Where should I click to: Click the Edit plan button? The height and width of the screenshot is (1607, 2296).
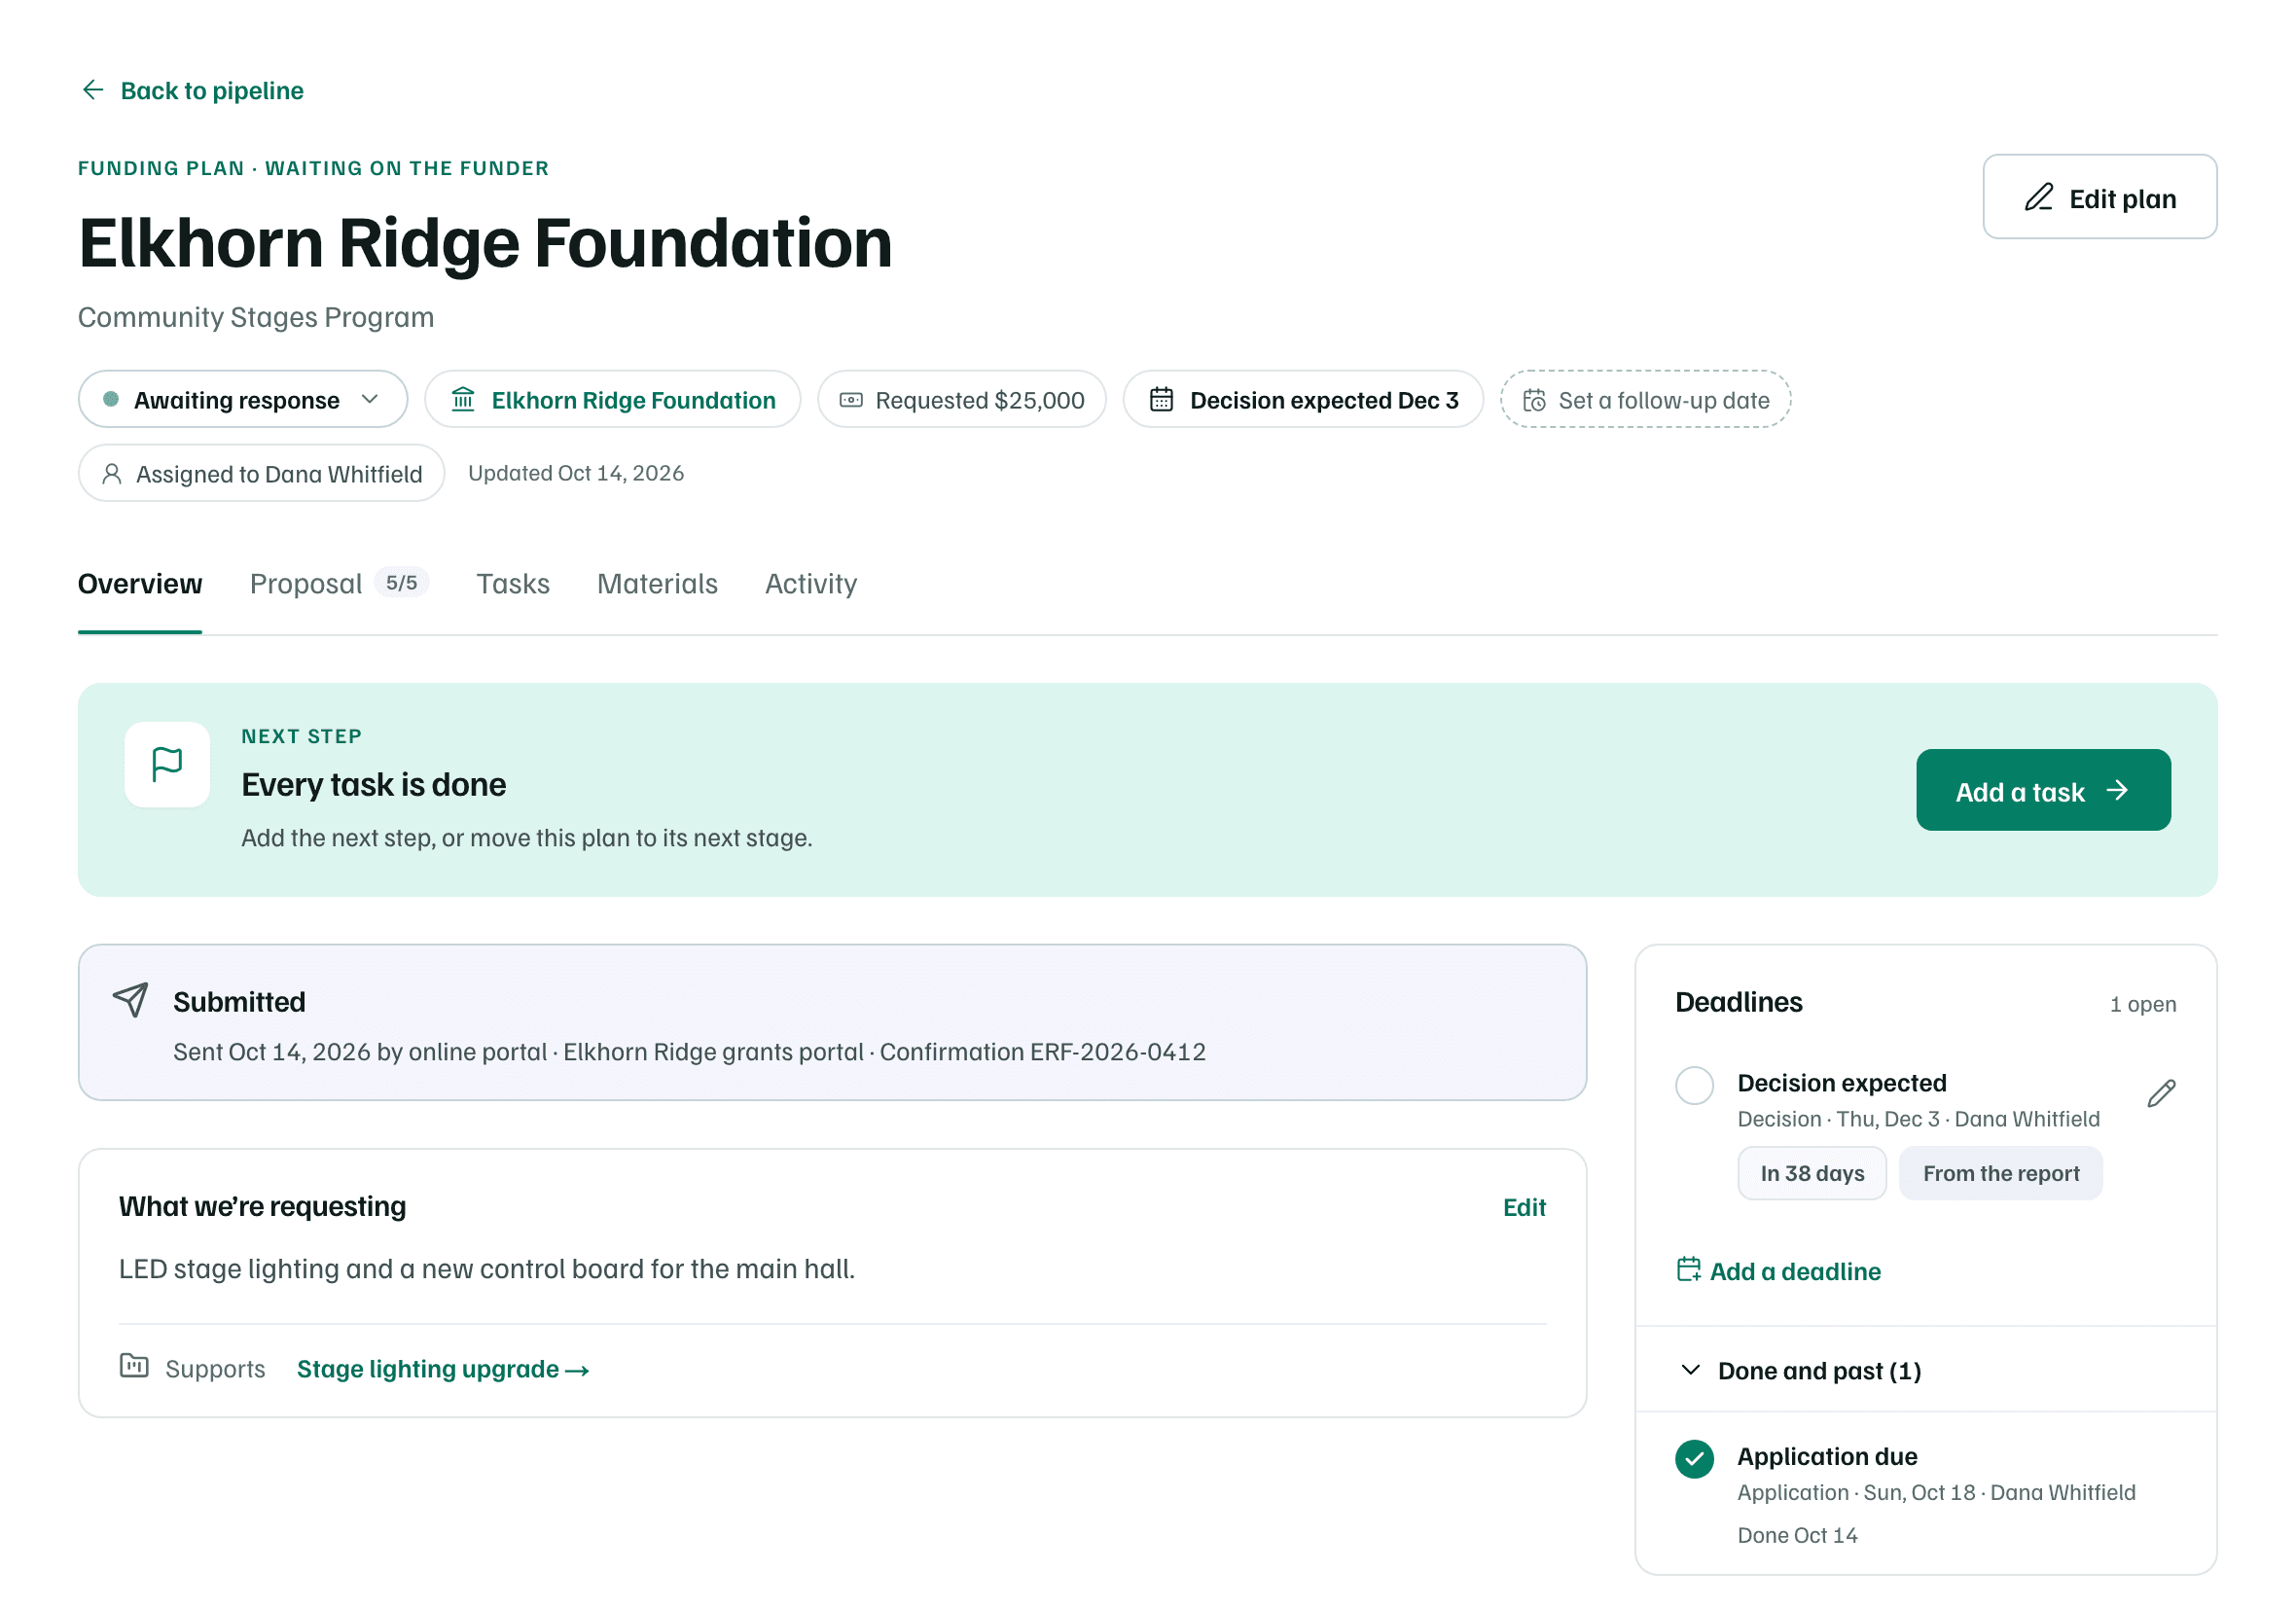click(2099, 197)
